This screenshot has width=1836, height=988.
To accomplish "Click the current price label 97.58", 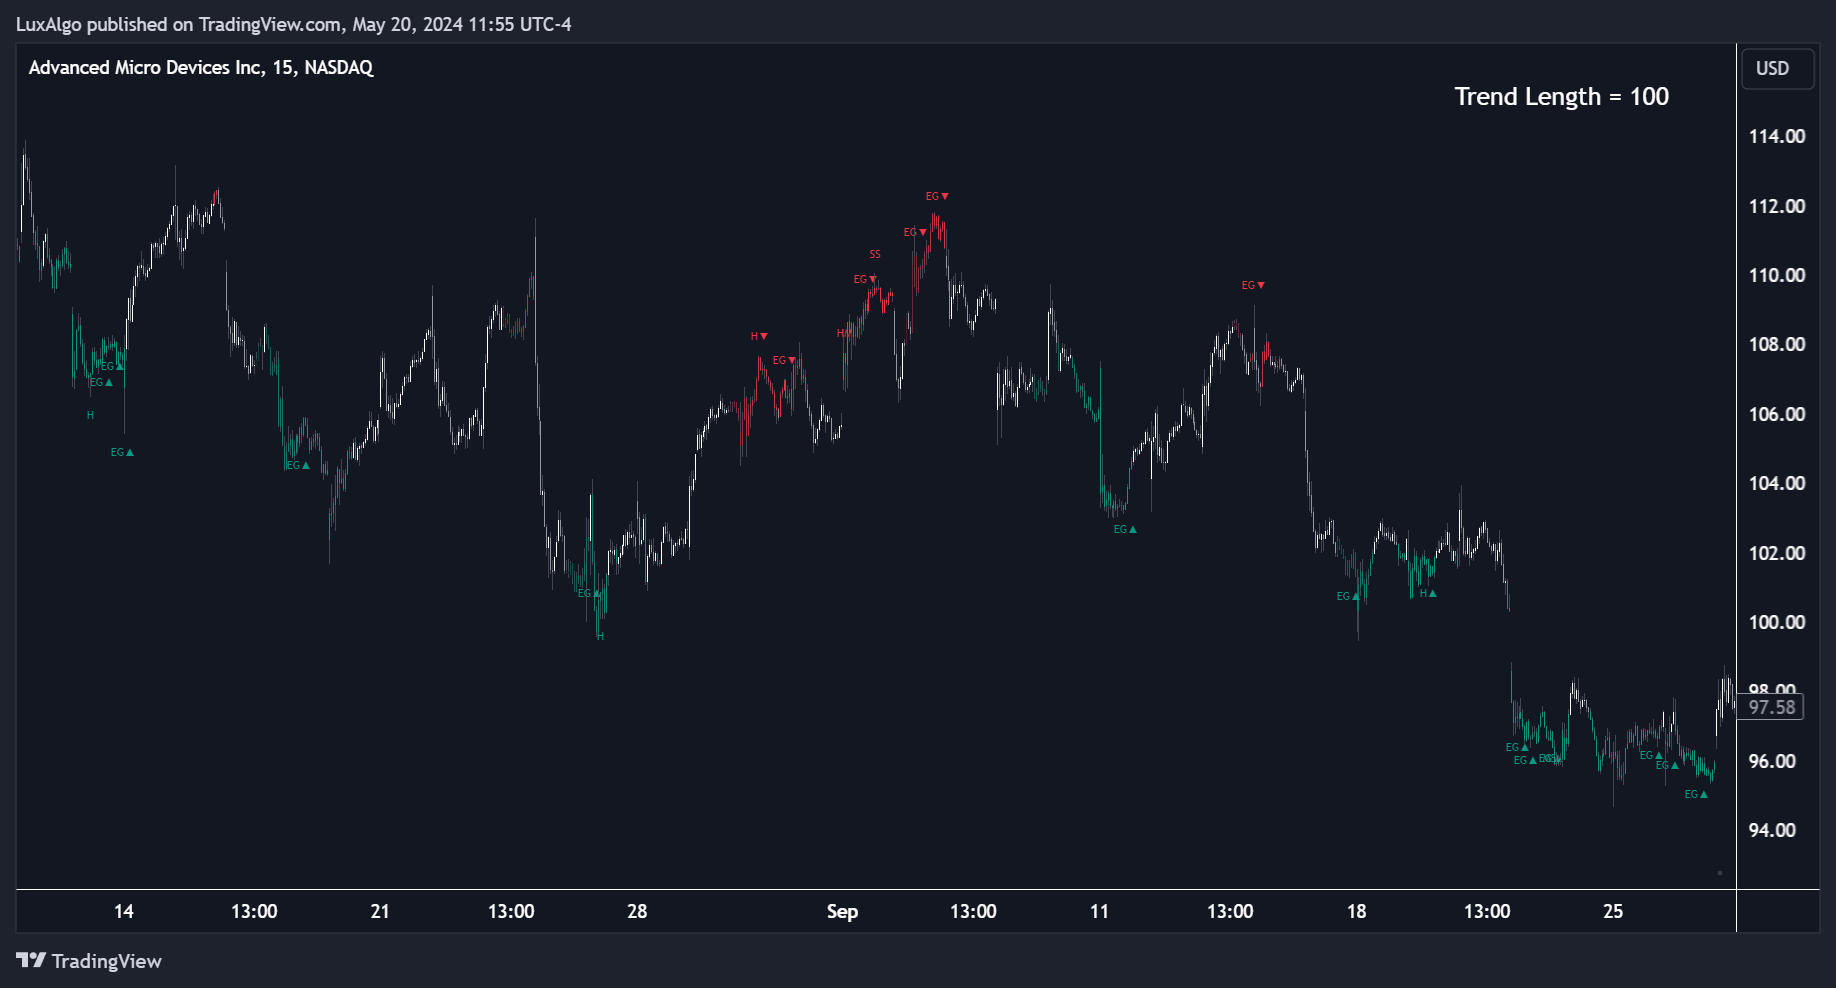I will coord(1771,707).
